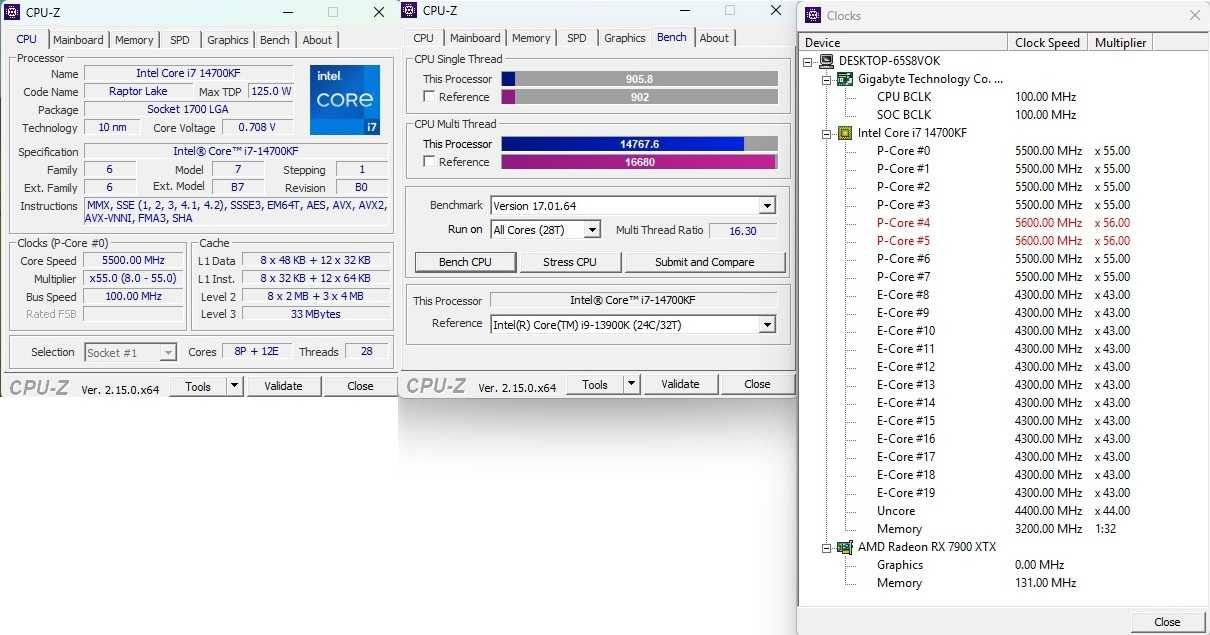Click the Clocks window title bar icon
The width and height of the screenshot is (1210, 635).
(x=813, y=15)
